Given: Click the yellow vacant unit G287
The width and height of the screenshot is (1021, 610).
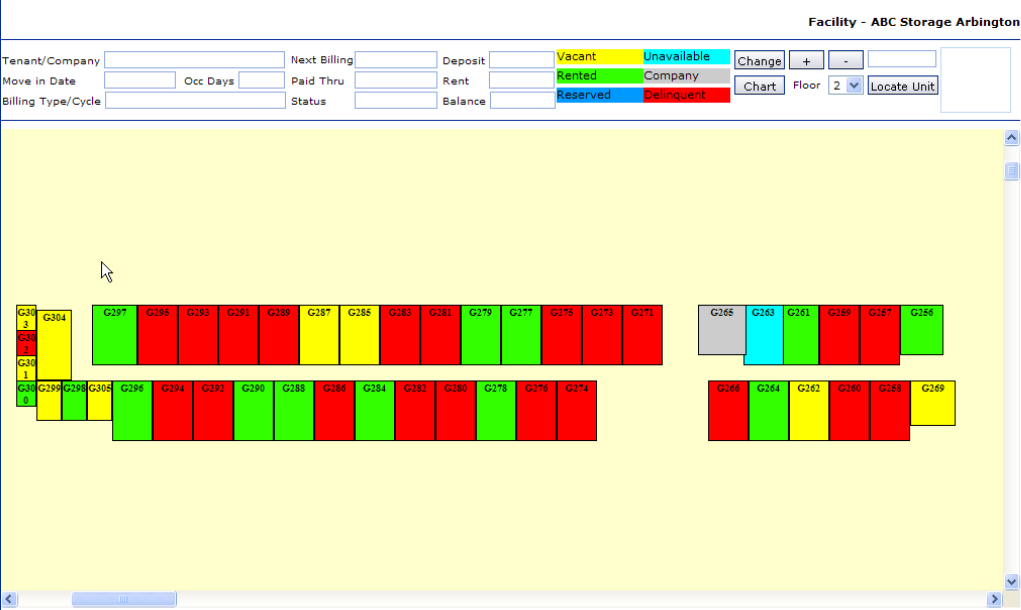Looking at the screenshot, I should 319,335.
